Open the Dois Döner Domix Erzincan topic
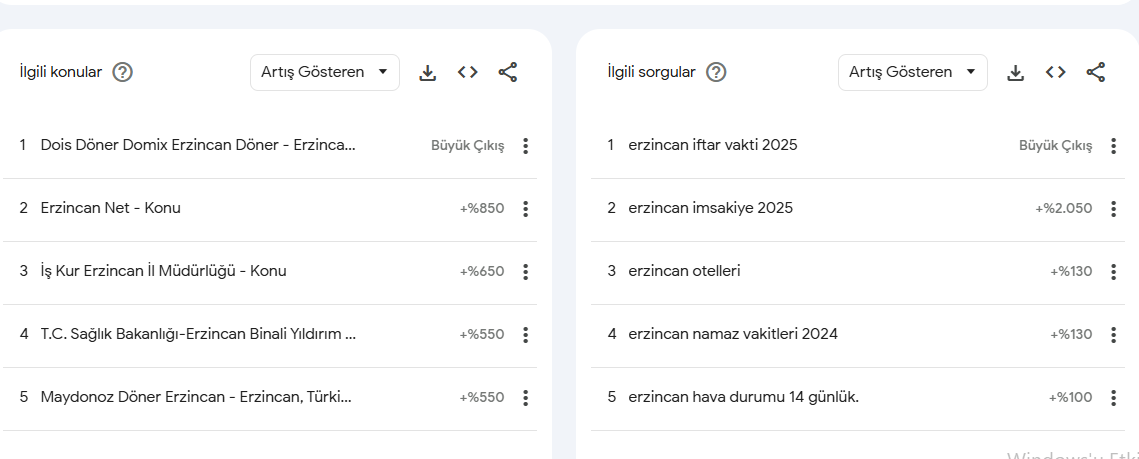 270,146
